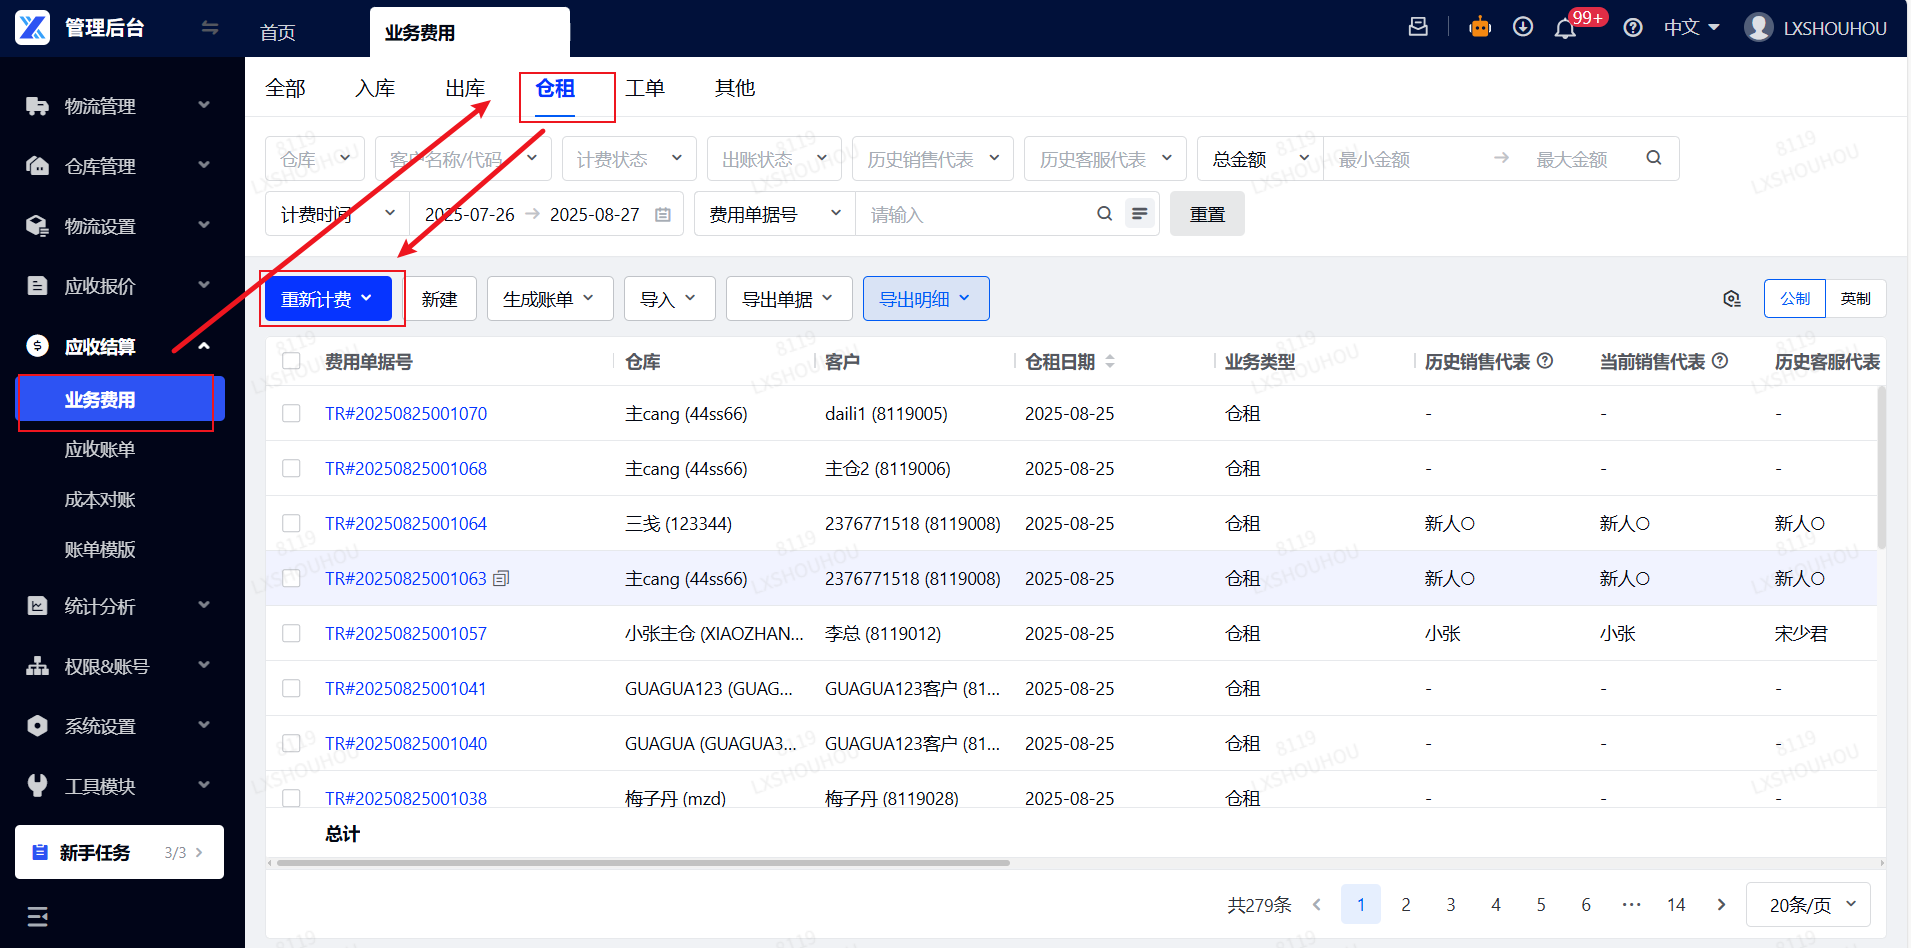Screen dimensions: 1911x948
Task: Click the help icon next to 当前销售代表 column
Action: tap(1720, 361)
